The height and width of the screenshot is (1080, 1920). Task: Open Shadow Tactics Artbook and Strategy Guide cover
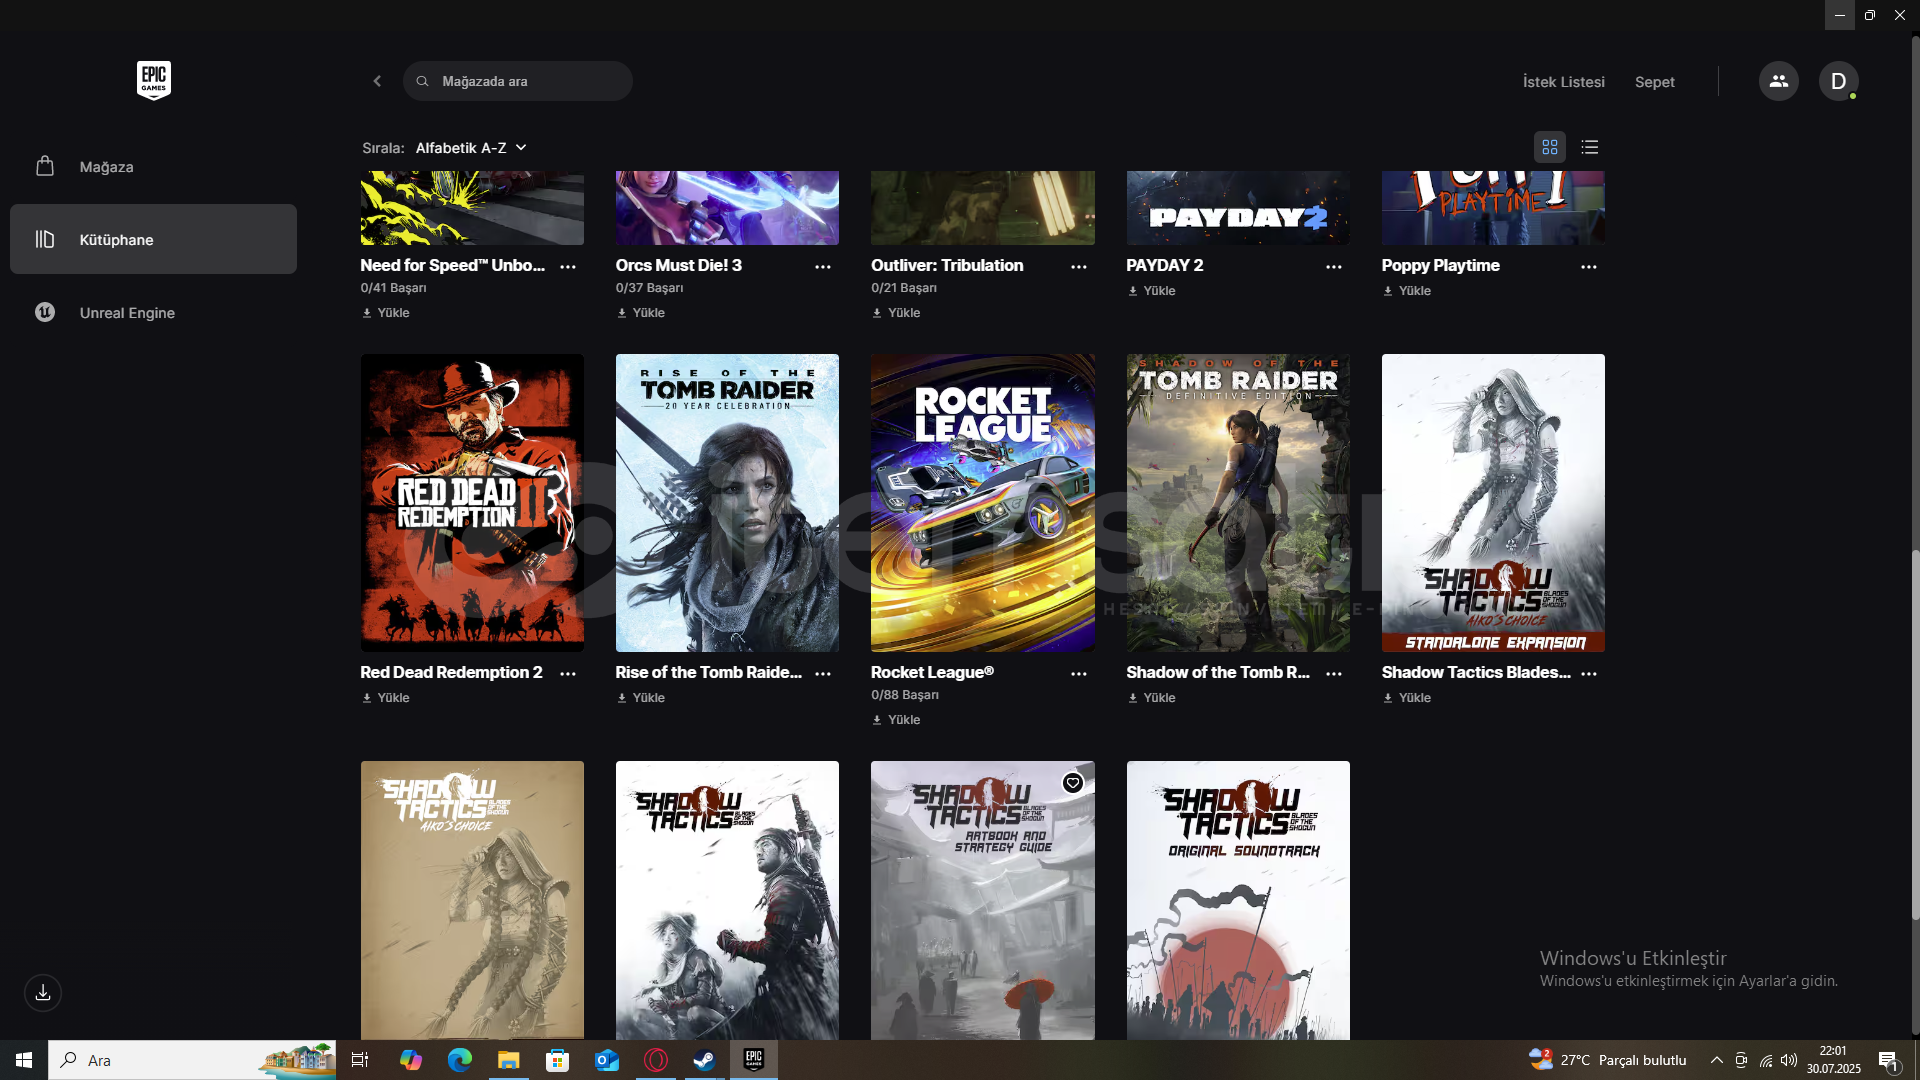(x=983, y=900)
